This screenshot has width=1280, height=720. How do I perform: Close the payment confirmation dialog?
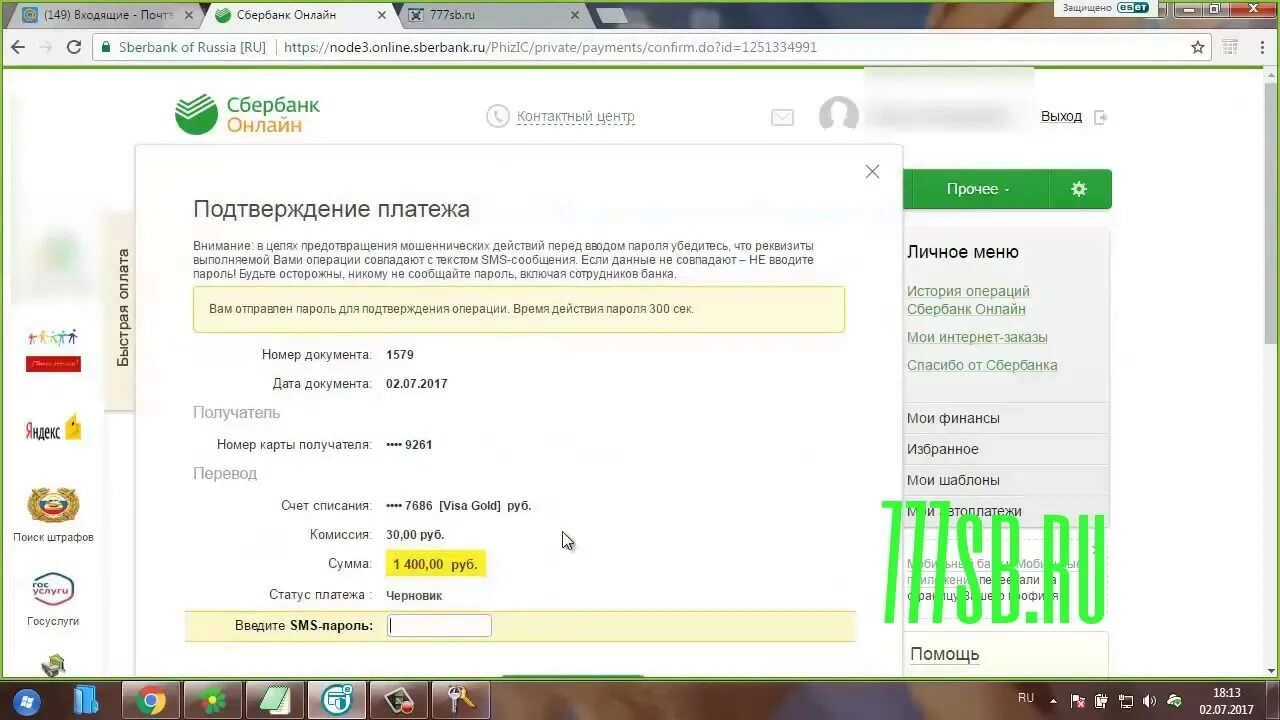pyautogui.click(x=872, y=172)
